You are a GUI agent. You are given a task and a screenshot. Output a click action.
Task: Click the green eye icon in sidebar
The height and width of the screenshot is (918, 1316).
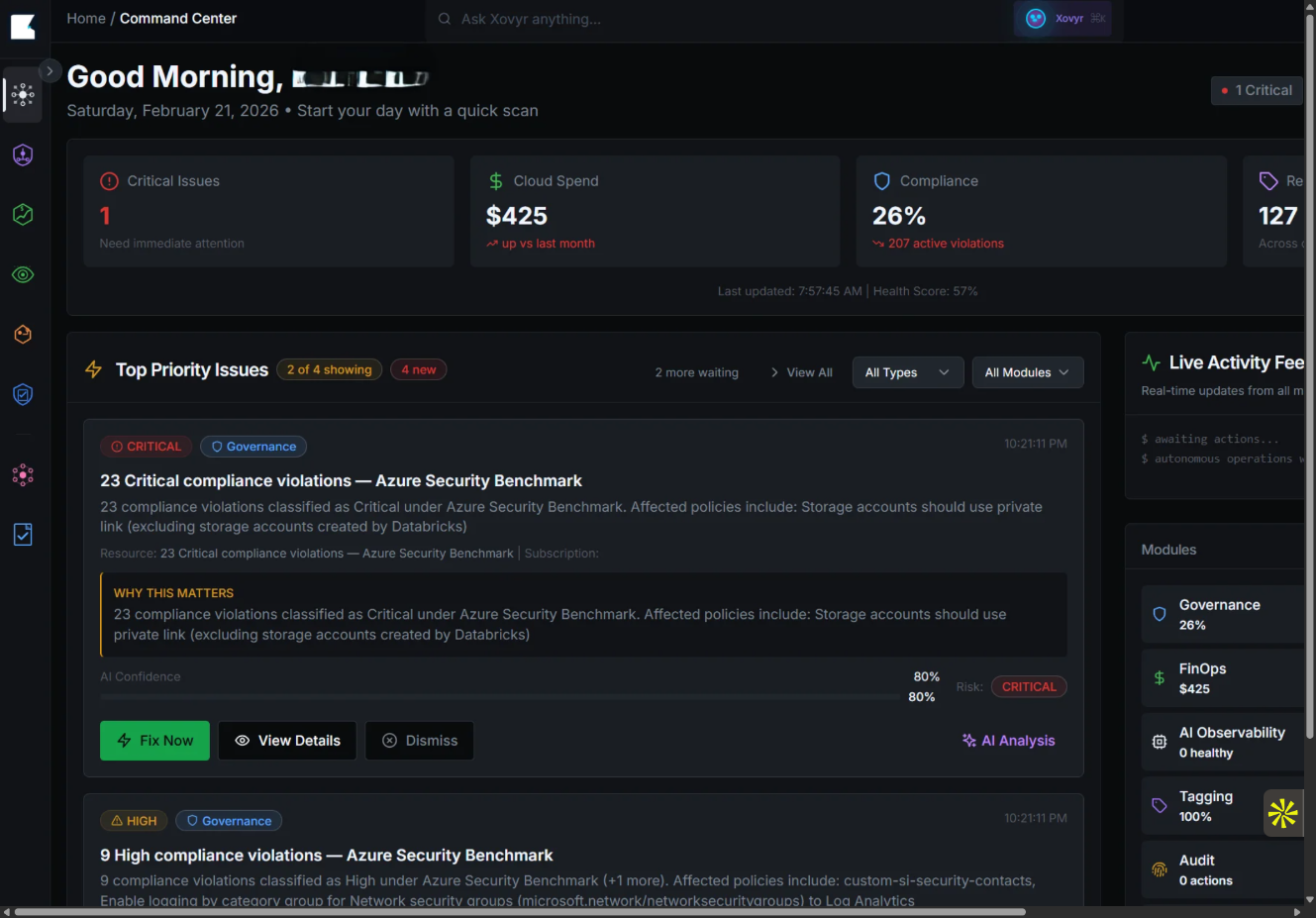[23, 274]
